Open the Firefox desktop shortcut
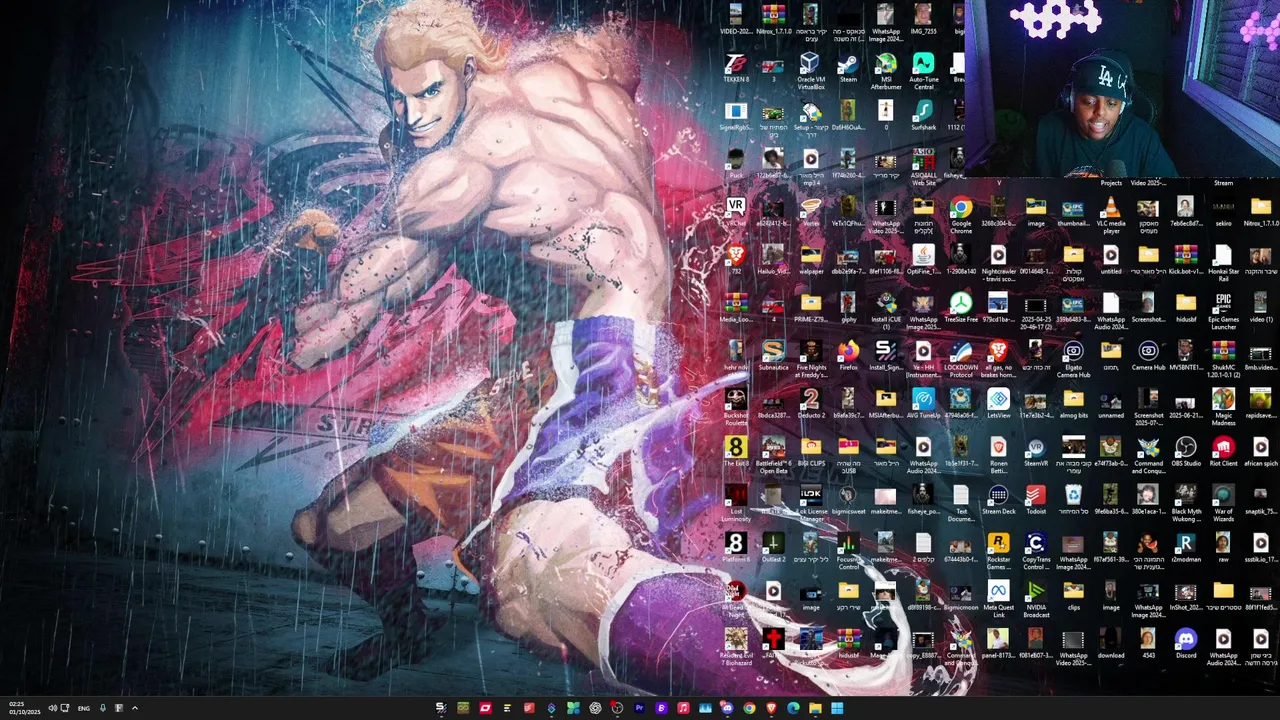This screenshot has width=1280, height=720. (848, 353)
